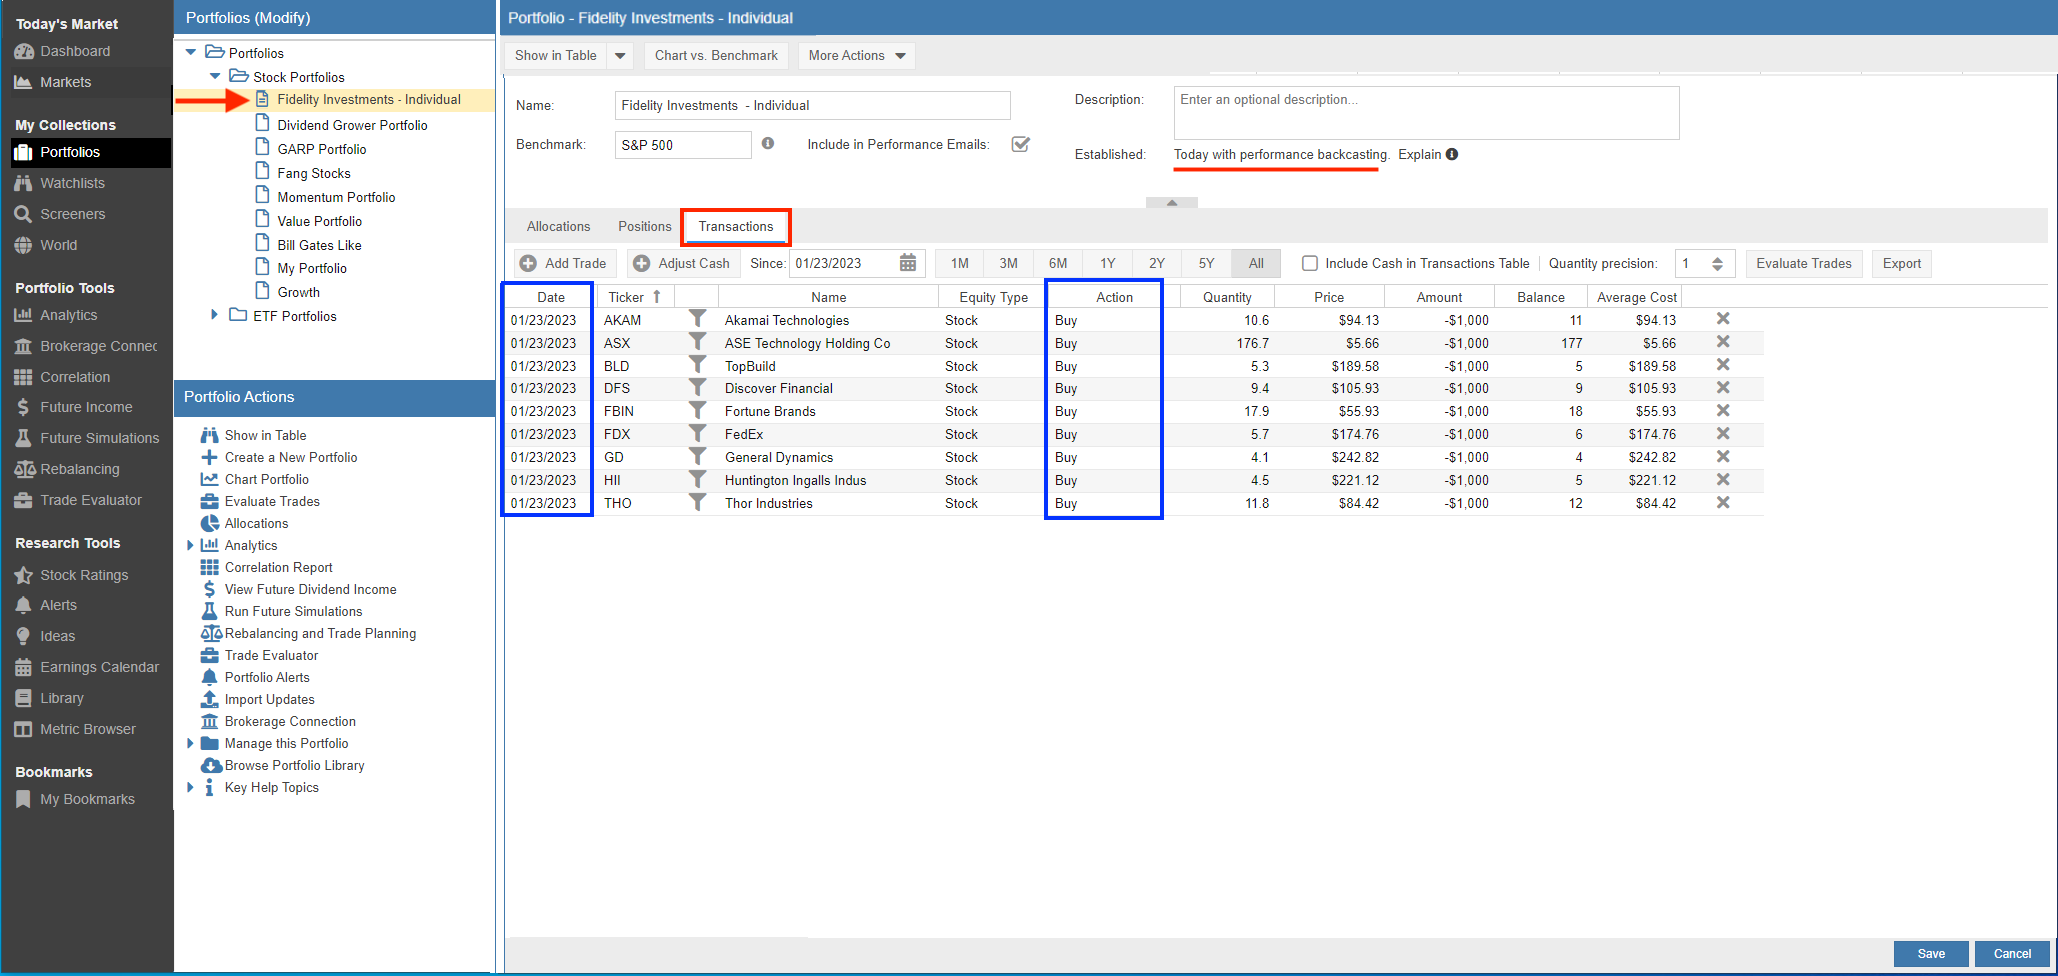Image resolution: width=2058 pixels, height=976 pixels.
Task: Select Dividend Grower Portfolio in tree
Action: click(352, 125)
